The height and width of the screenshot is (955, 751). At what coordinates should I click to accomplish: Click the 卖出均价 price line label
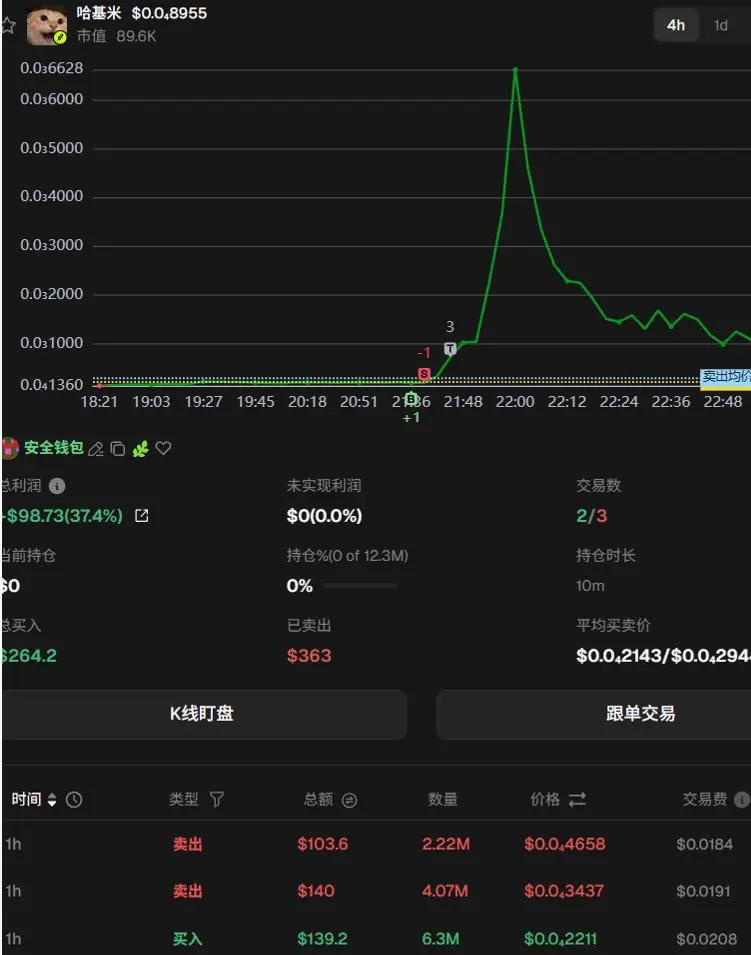point(726,376)
